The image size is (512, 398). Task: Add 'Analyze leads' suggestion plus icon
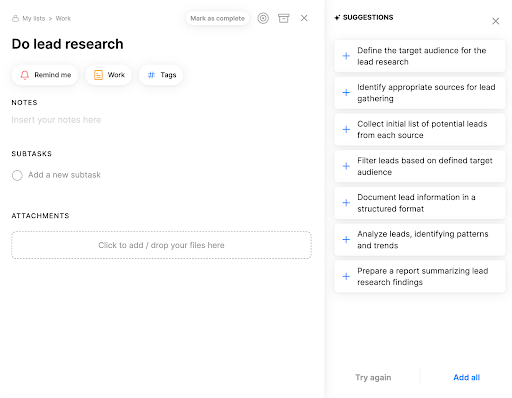(x=346, y=239)
